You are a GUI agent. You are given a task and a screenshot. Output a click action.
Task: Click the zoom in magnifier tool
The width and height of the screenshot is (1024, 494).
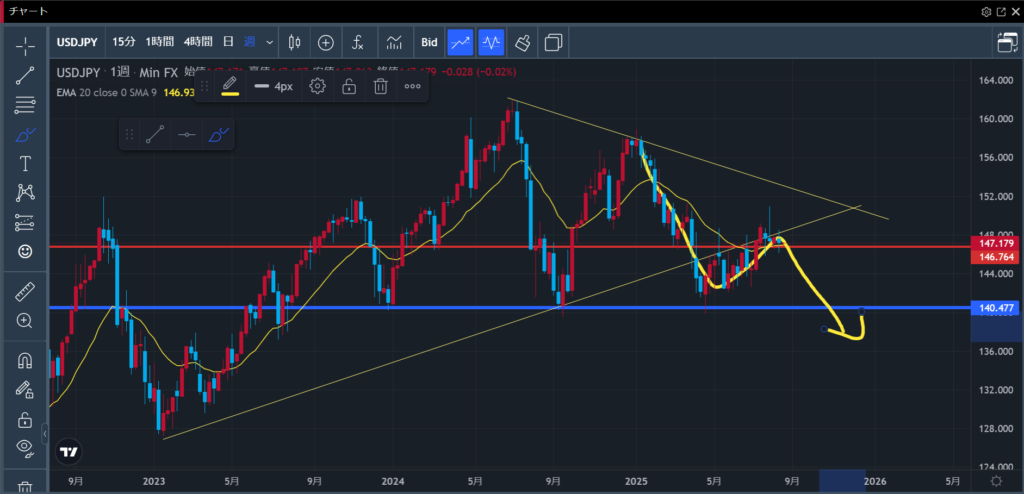coord(25,321)
